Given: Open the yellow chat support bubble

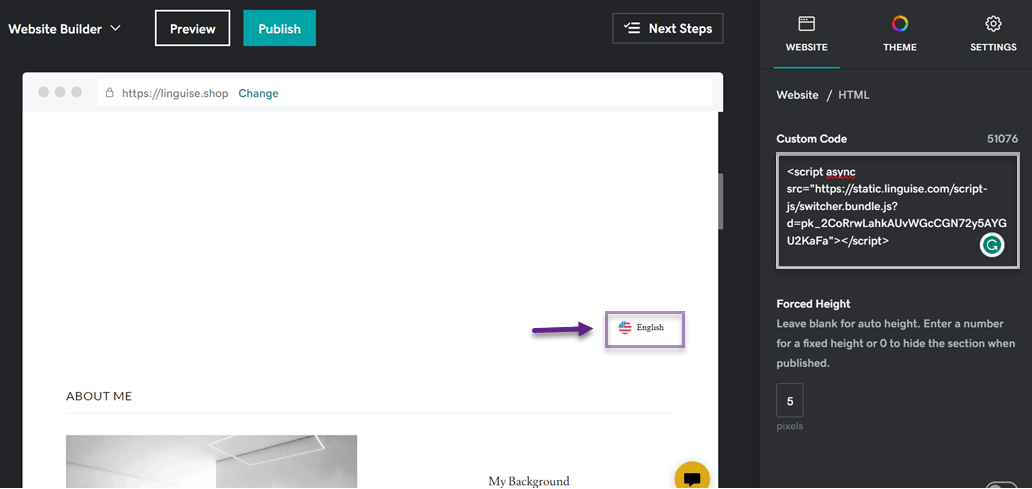Looking at the screenshot, I should coord(692,475).
